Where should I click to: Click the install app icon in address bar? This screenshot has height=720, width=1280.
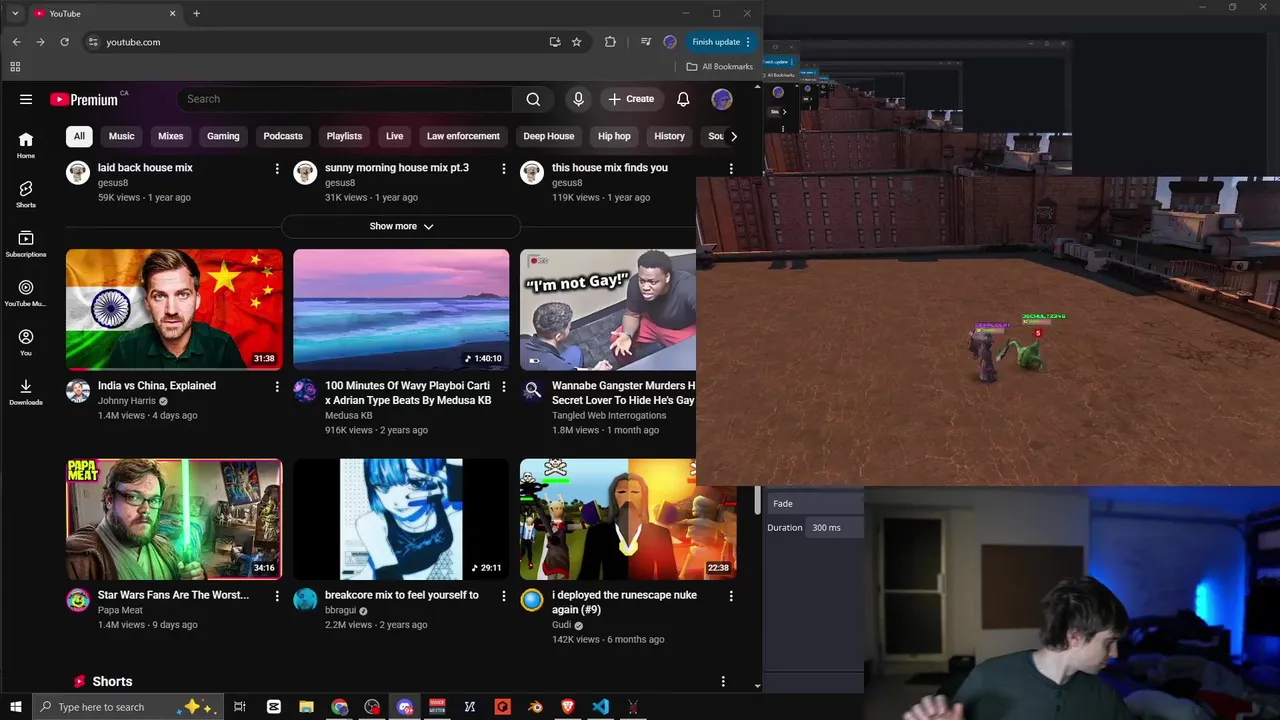click(x=555, y=42)
